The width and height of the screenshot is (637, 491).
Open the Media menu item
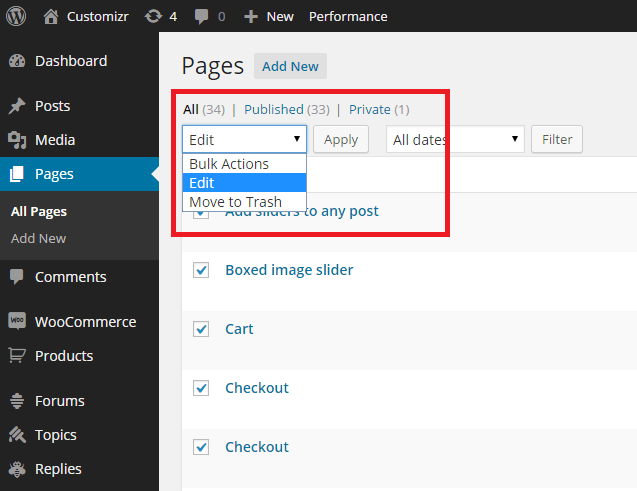coord(55,140)
